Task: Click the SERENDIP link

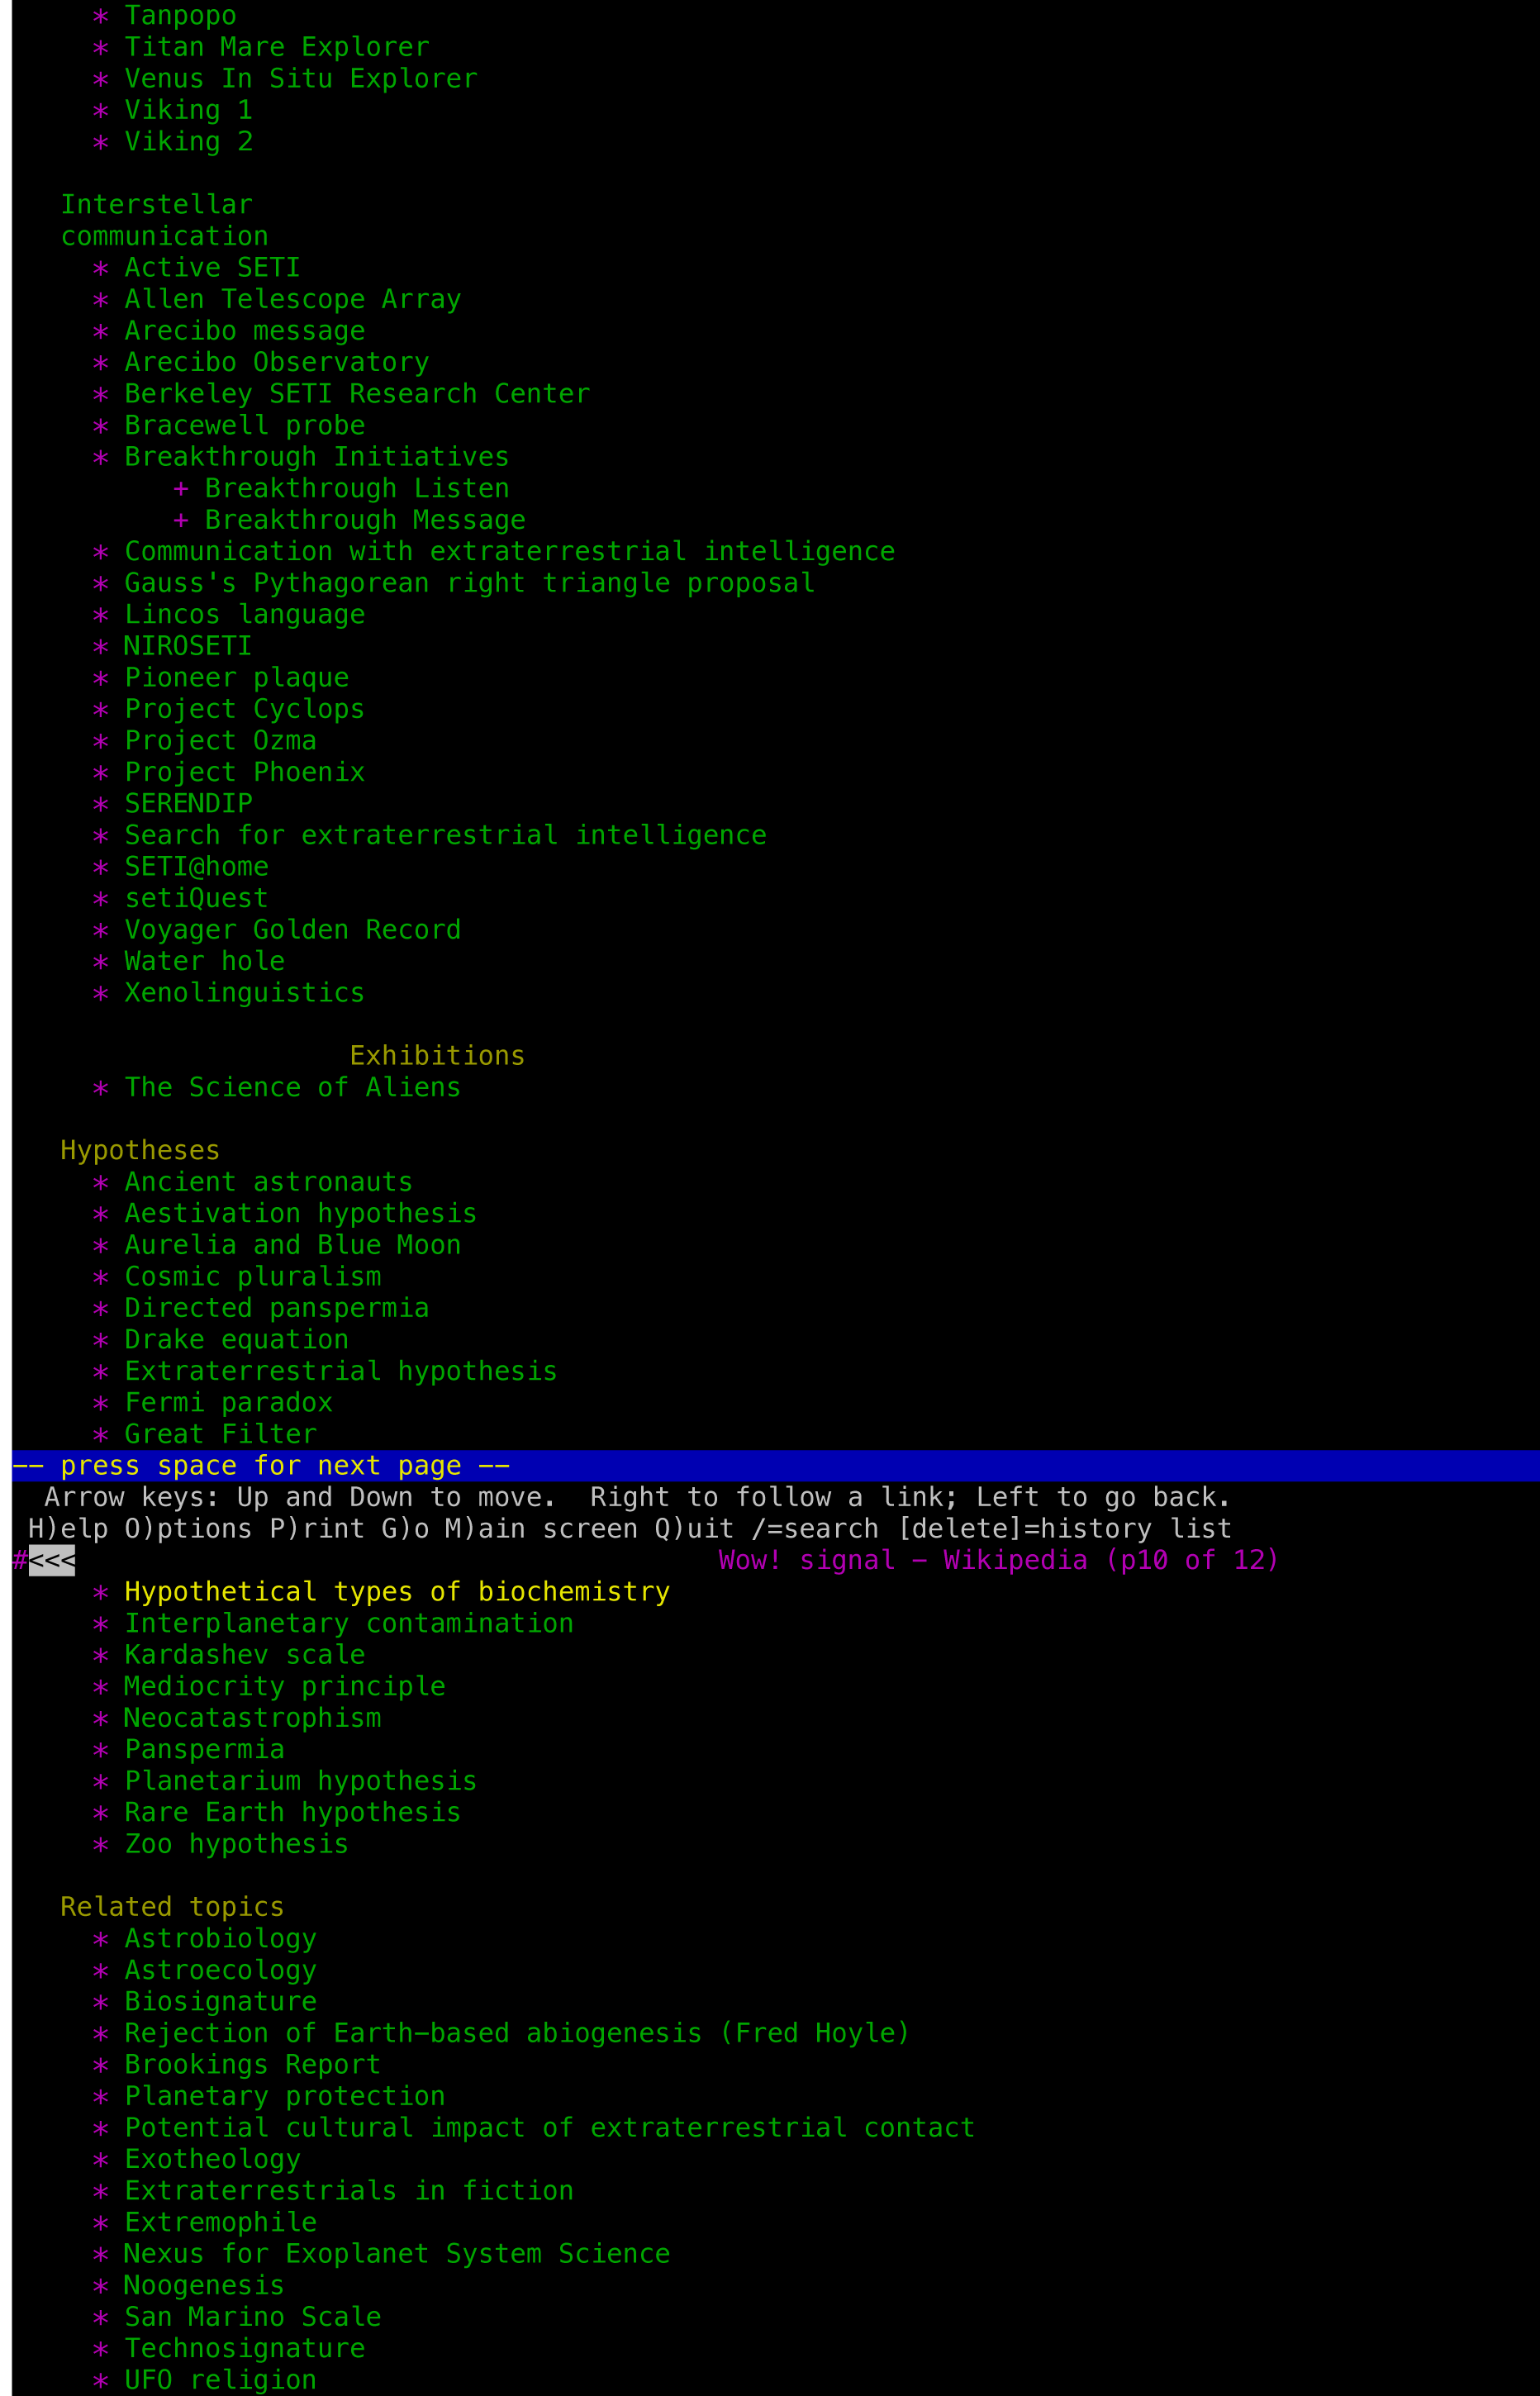Action: pyautogui.click(x=188, y=803)
